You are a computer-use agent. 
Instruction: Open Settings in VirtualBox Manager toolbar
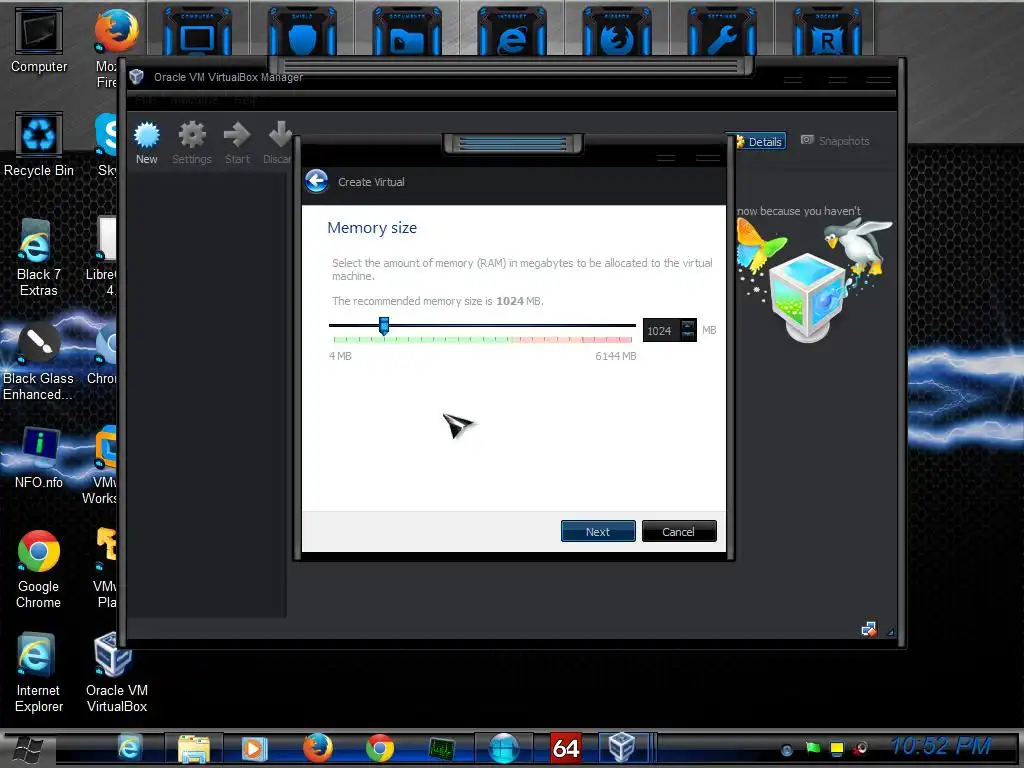pyautogui.click(x=192, y=143)
